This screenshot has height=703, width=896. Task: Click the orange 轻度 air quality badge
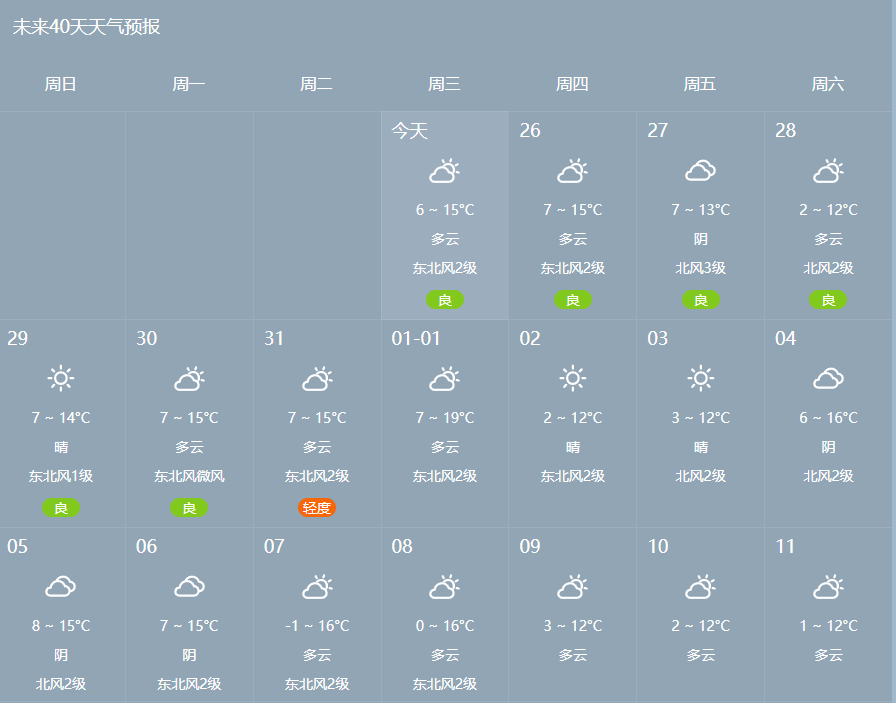pos(316,508)
